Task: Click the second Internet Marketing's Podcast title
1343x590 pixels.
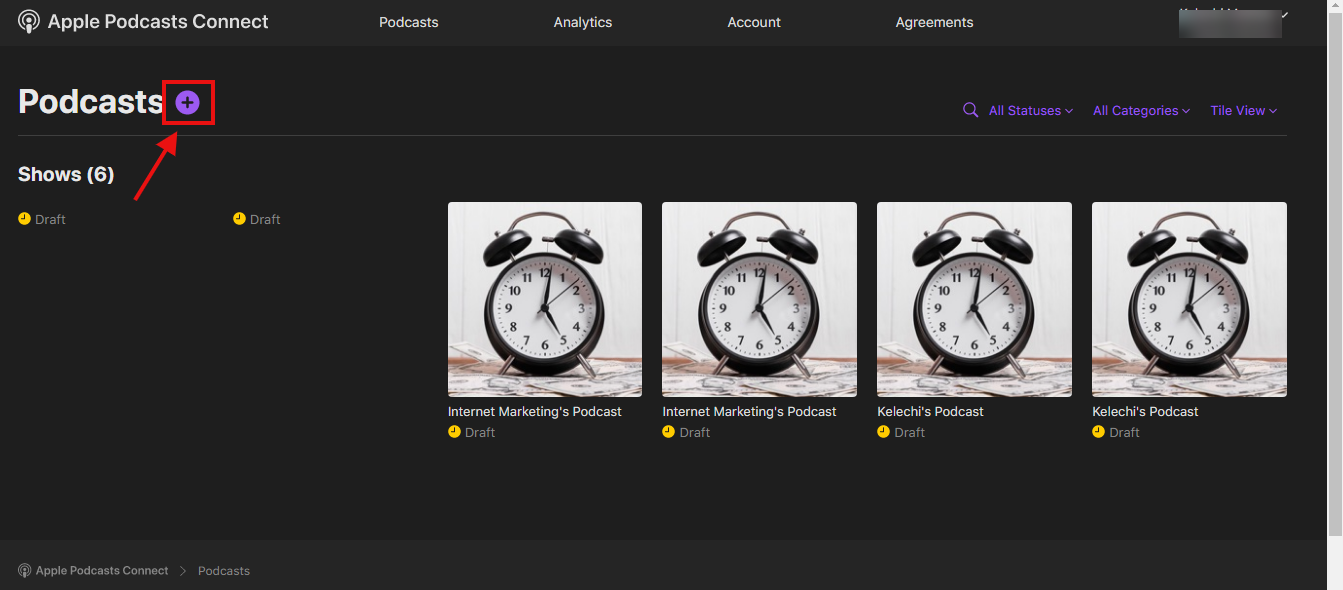Action: click(x=749, y=412)
